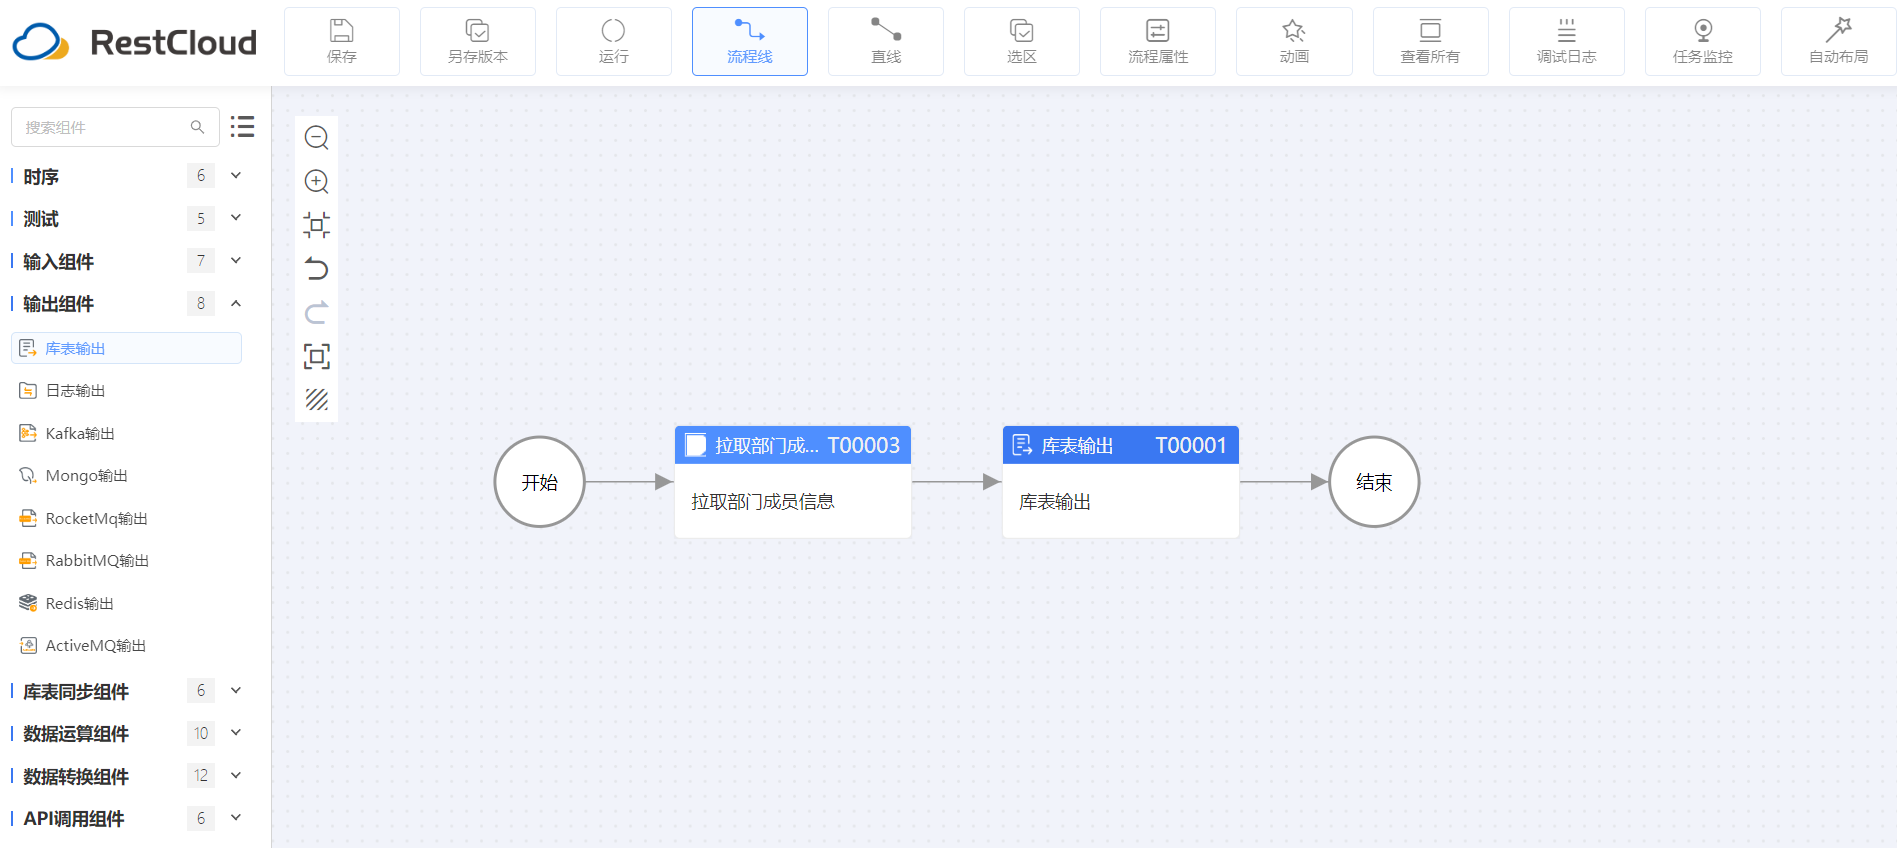Redo the canvas action
The height and width of the screenshot is (848, 1897).
point(317,313)
